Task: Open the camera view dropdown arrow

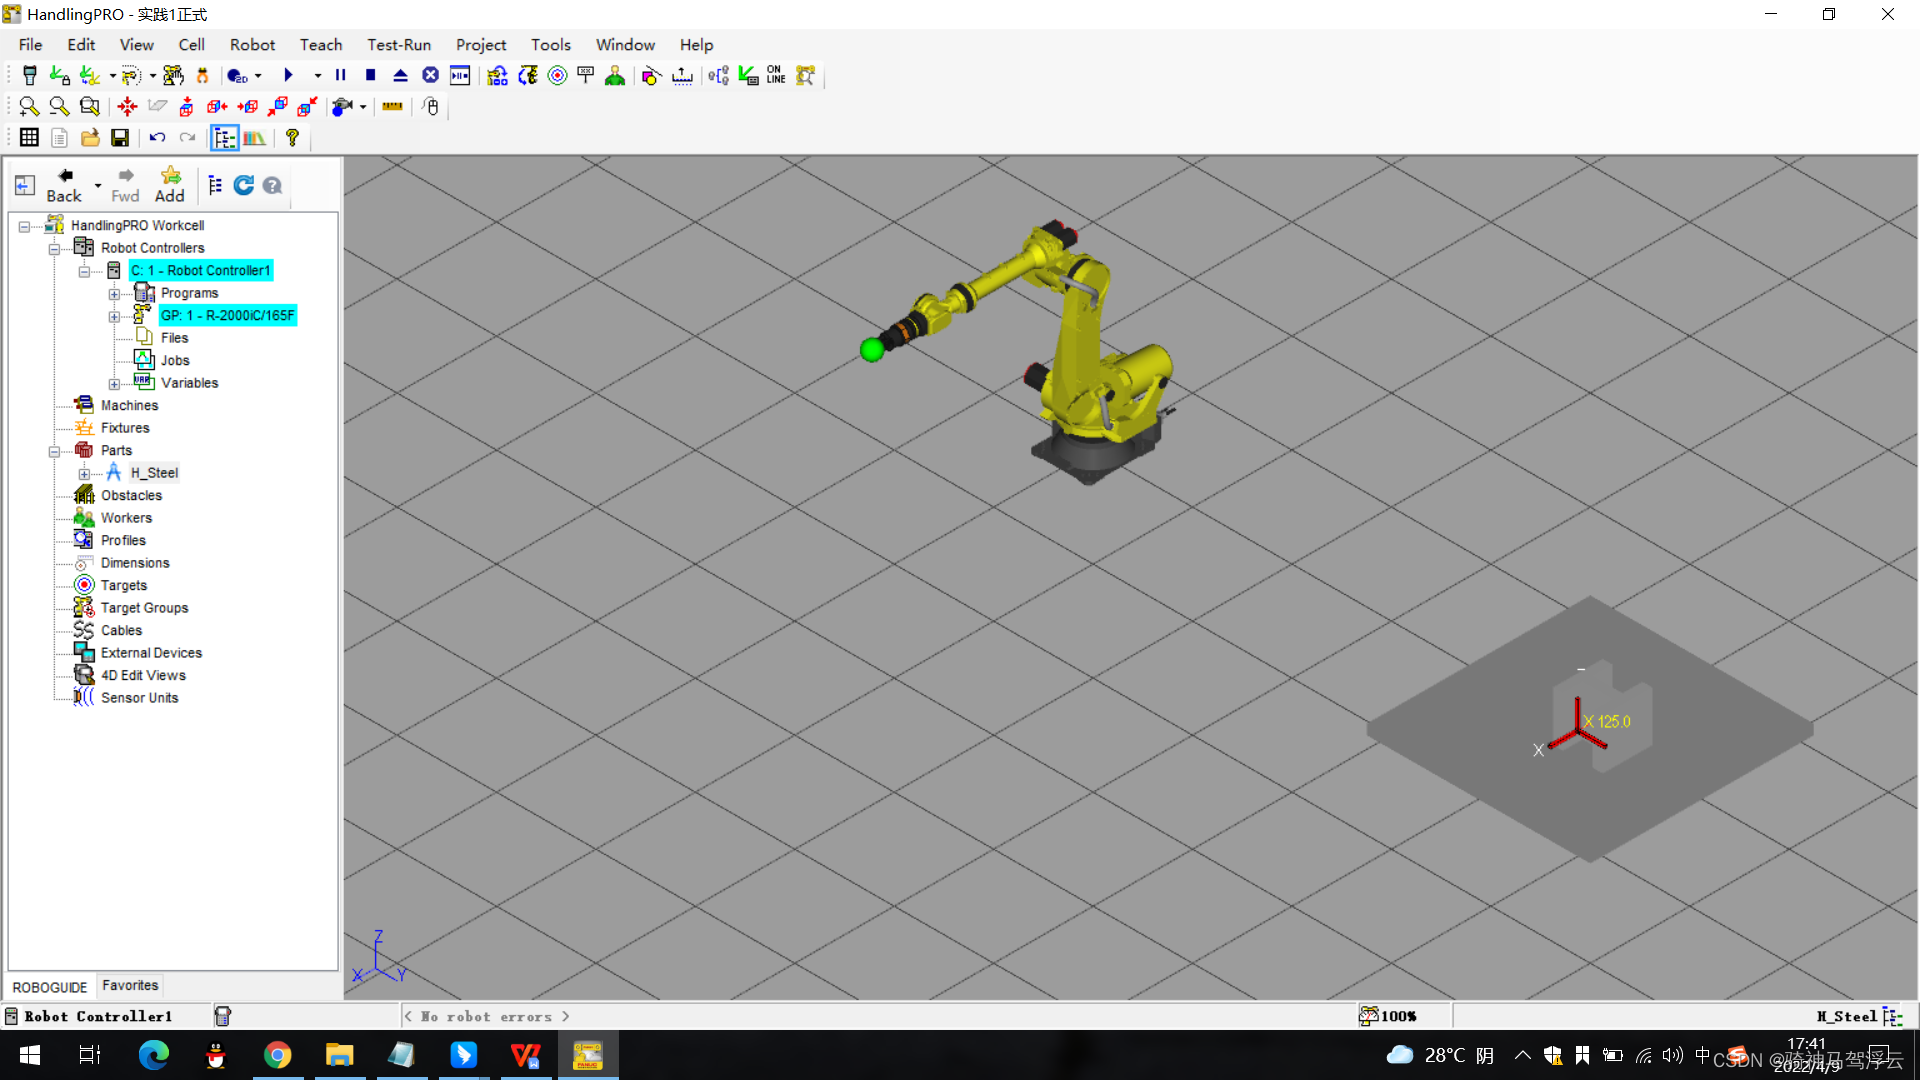Action: click(x=363, y=106)
